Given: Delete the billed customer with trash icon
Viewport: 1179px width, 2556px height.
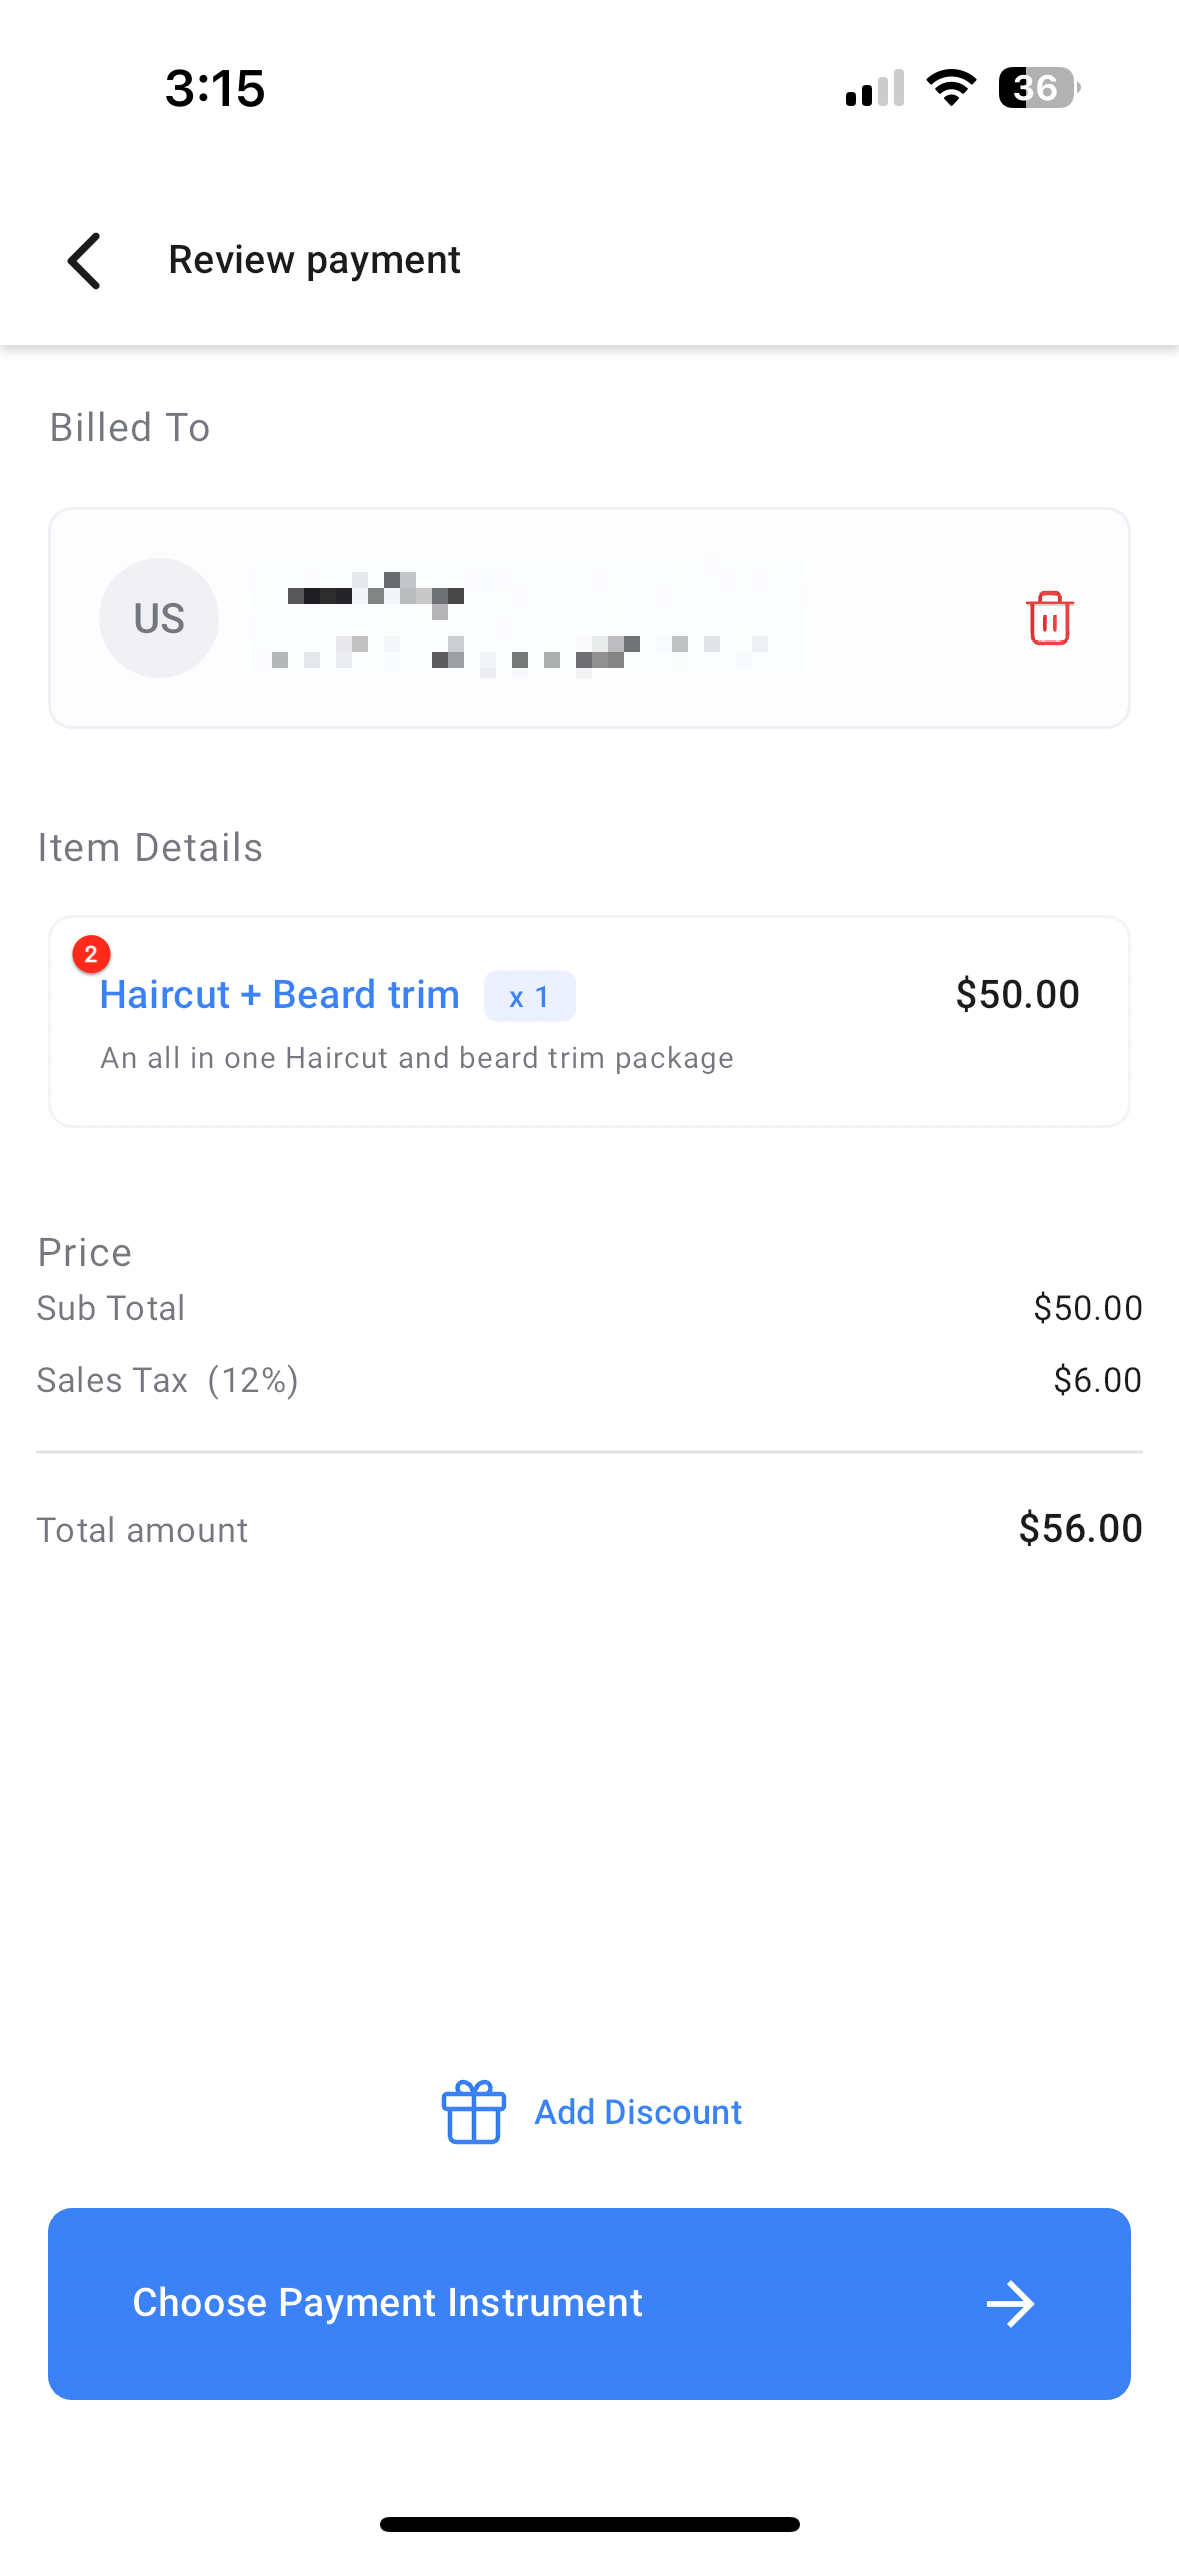Looking at the screenshot, I should [1049, 618].
